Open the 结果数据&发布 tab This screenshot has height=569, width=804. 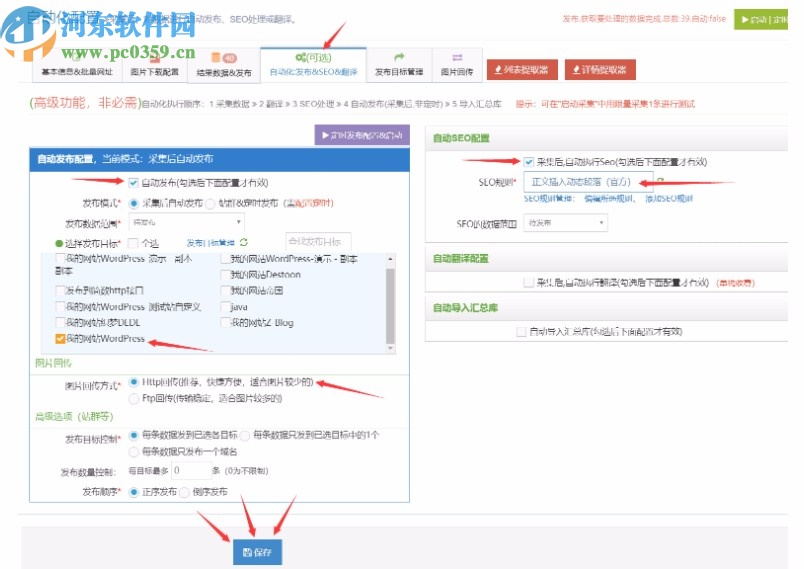(x=224, y=66)
